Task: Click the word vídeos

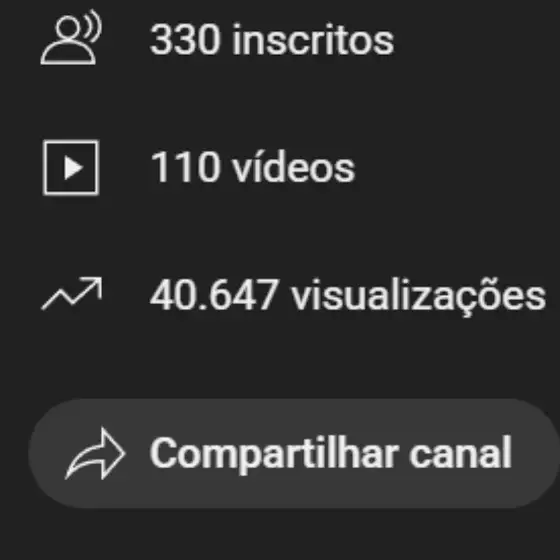Action: (294, 167)
